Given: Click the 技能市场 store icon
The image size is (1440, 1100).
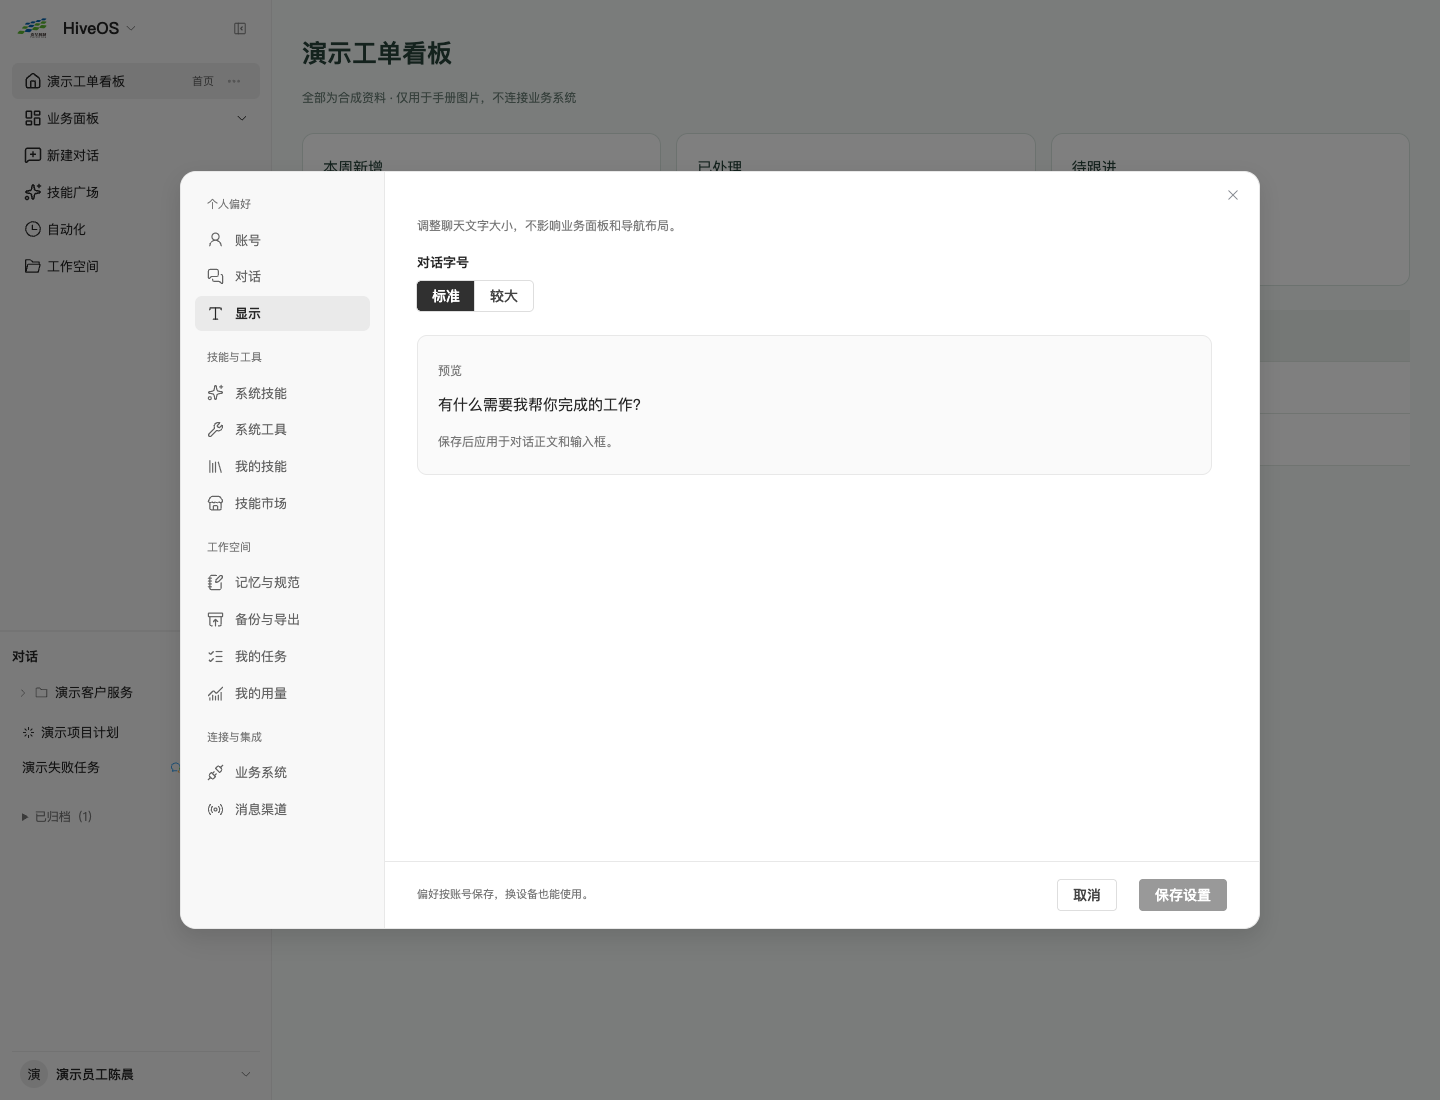Looking at the screenshot, I should point(215,503).
